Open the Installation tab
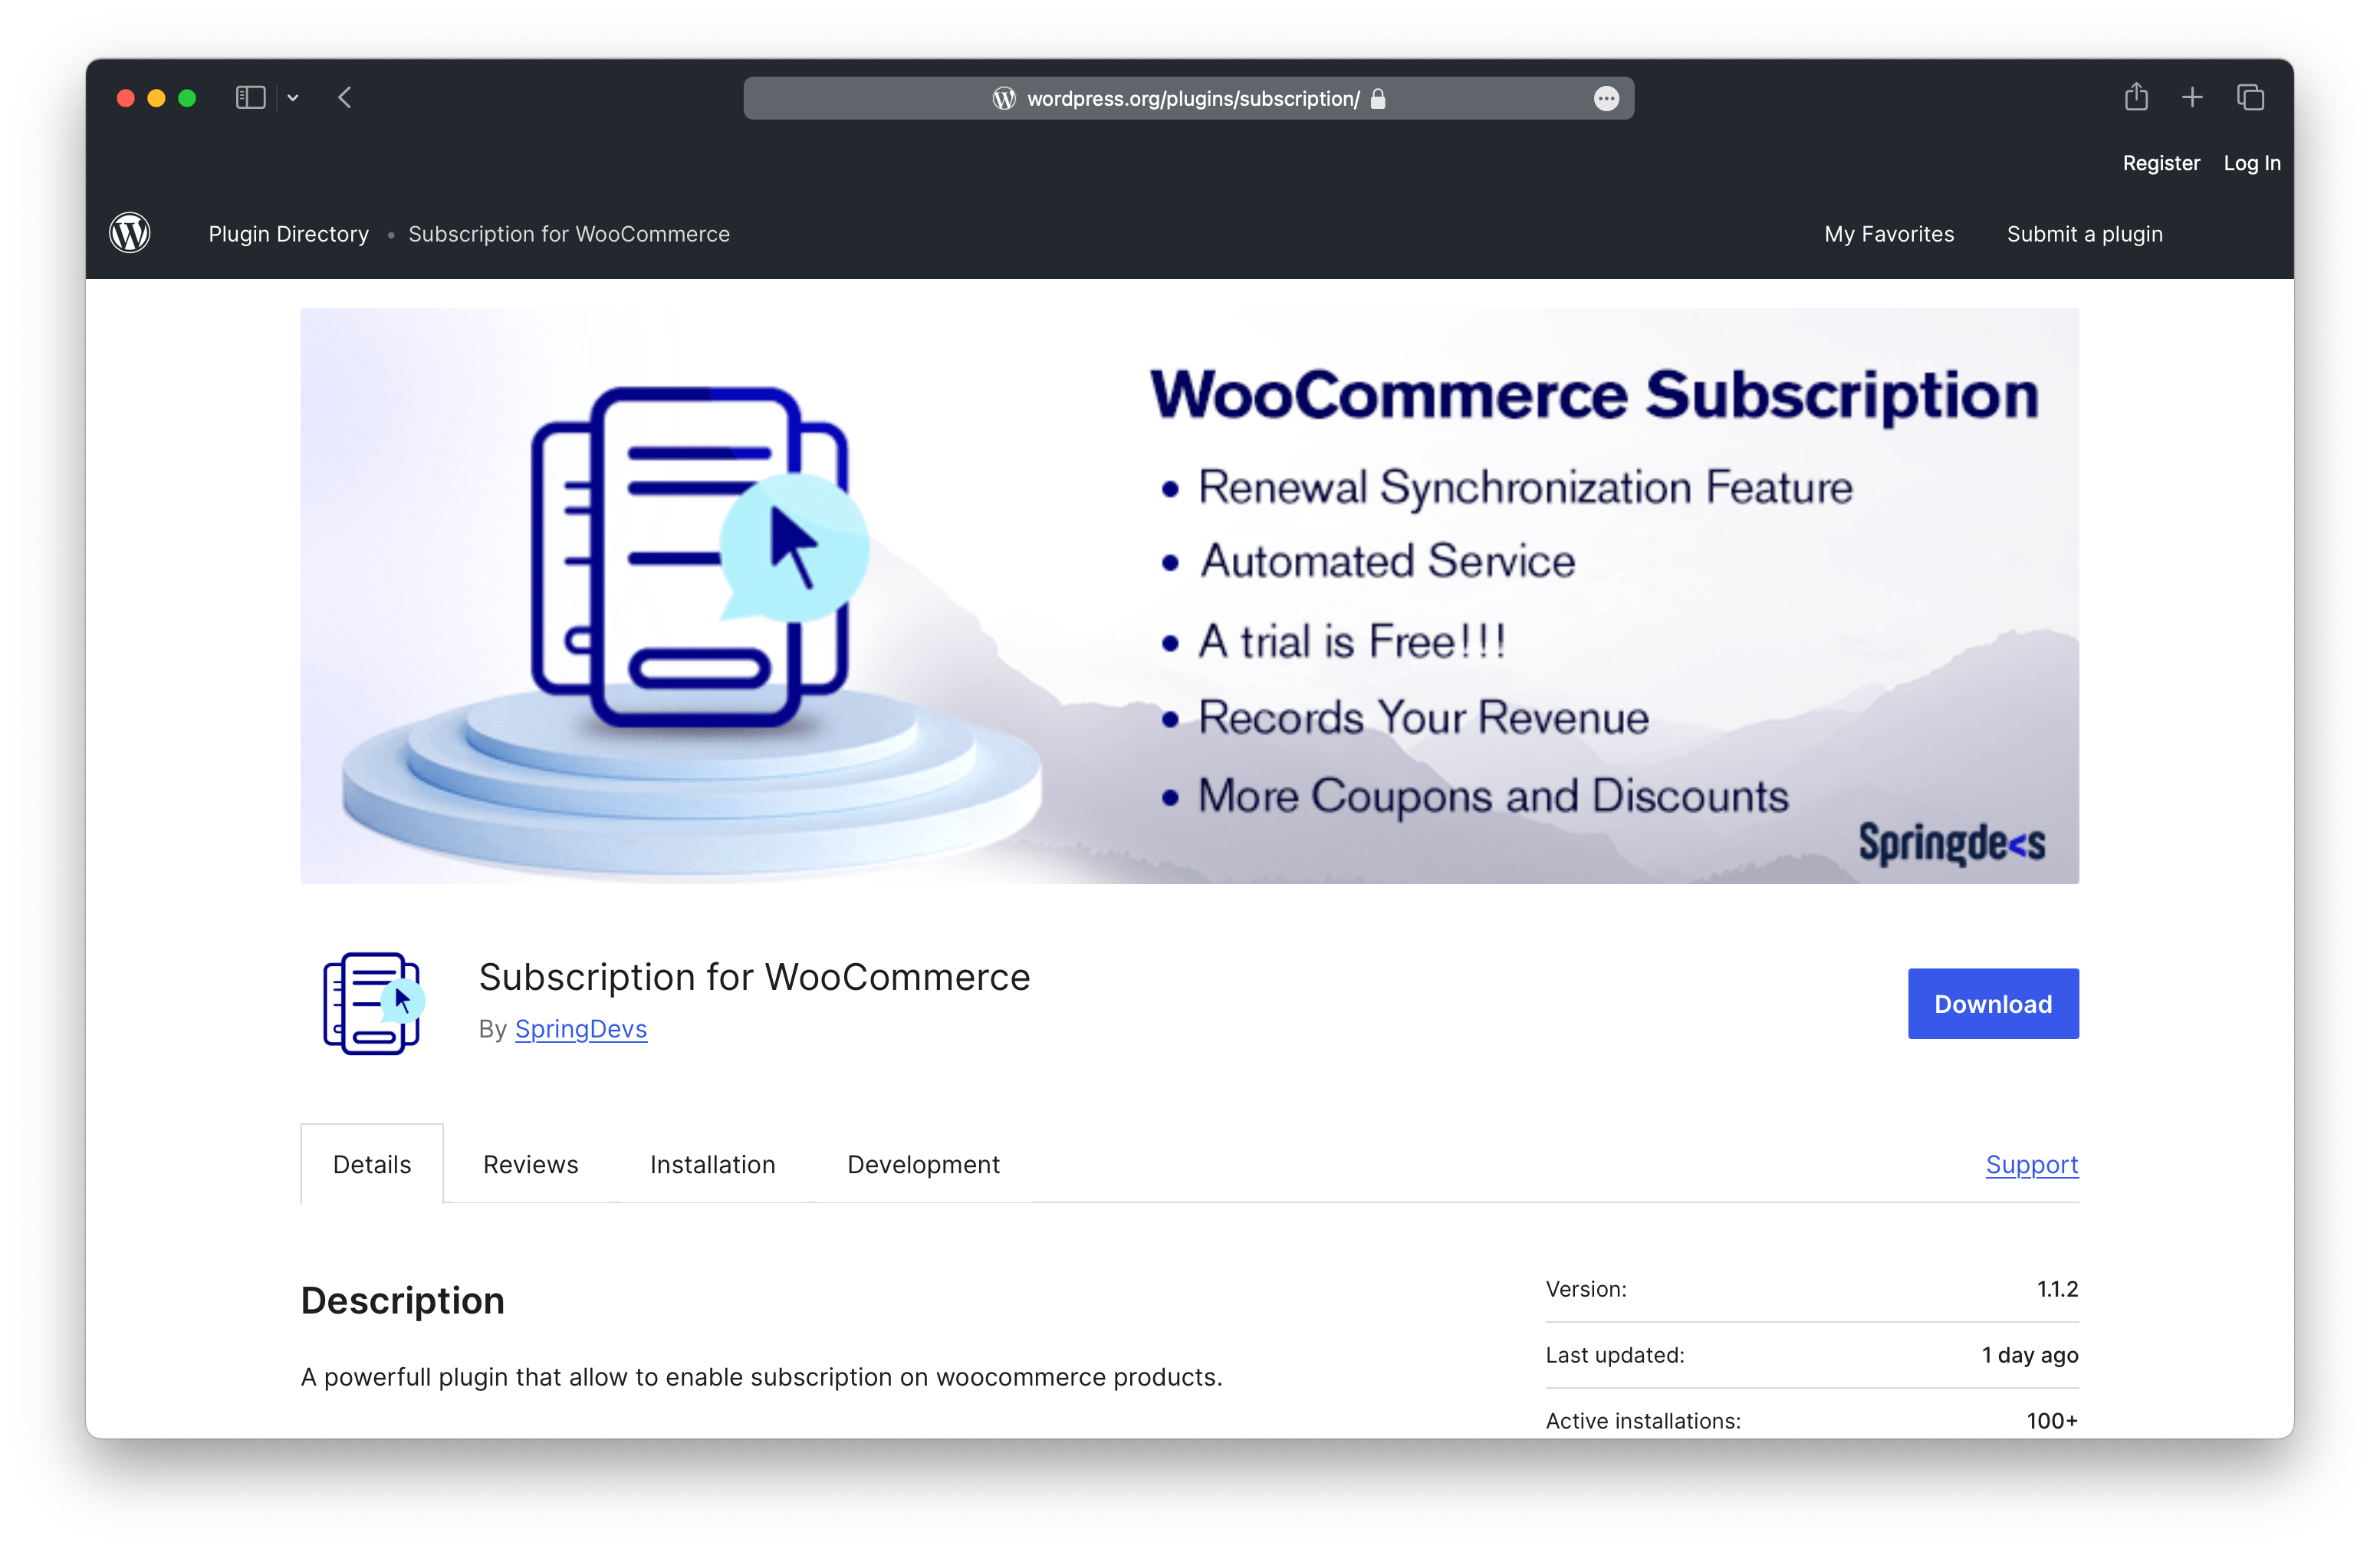Screen dimensions: 2380x1552 (x=713, y=1163)
